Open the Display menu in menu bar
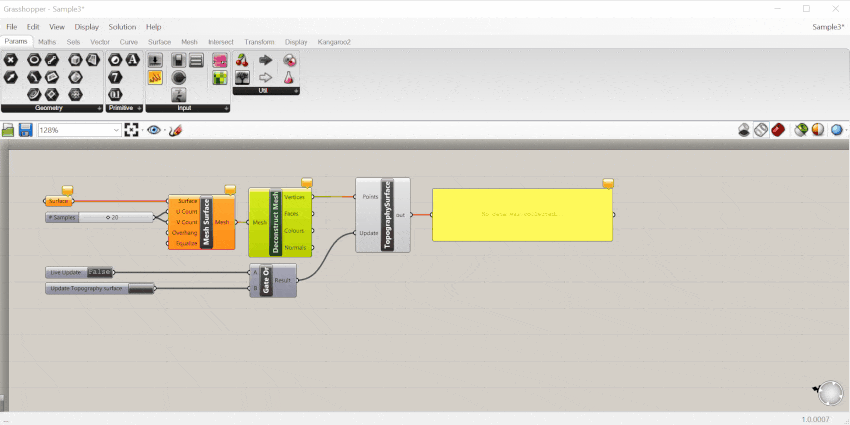 coord(87,27)
